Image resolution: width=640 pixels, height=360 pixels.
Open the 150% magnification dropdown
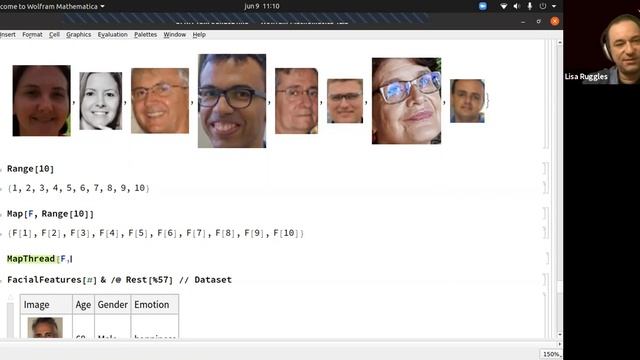pyautogui.click(x=551, y=354)
